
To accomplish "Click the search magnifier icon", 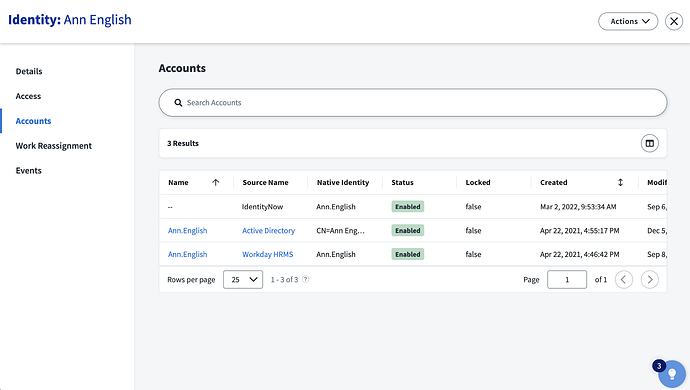I will coord(178,103).
